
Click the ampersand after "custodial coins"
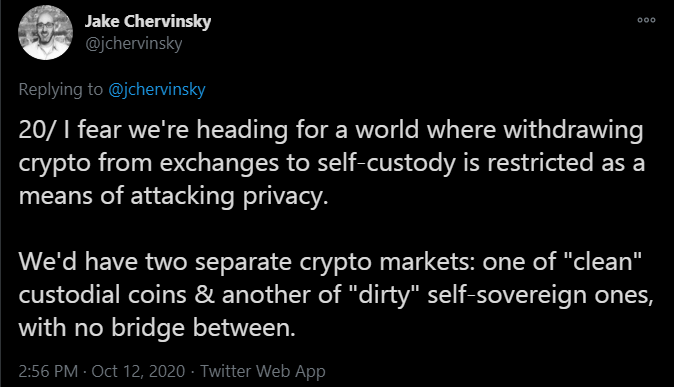pyautogui.click(x=204, y=295)
